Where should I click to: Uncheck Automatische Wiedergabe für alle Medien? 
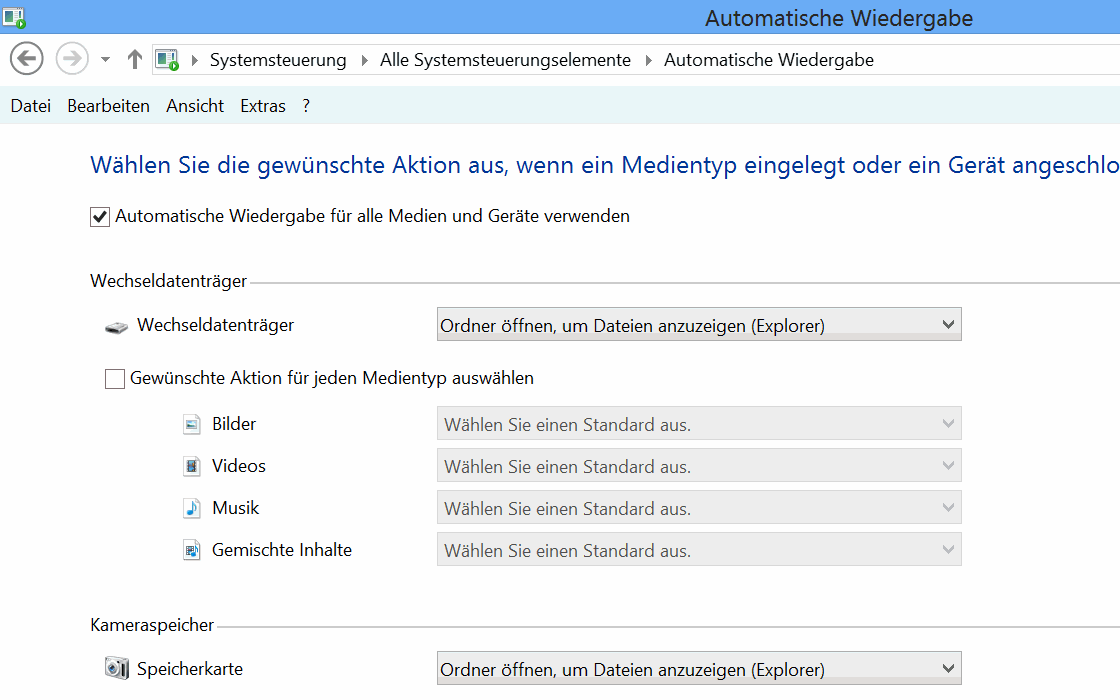pos(100,217)
